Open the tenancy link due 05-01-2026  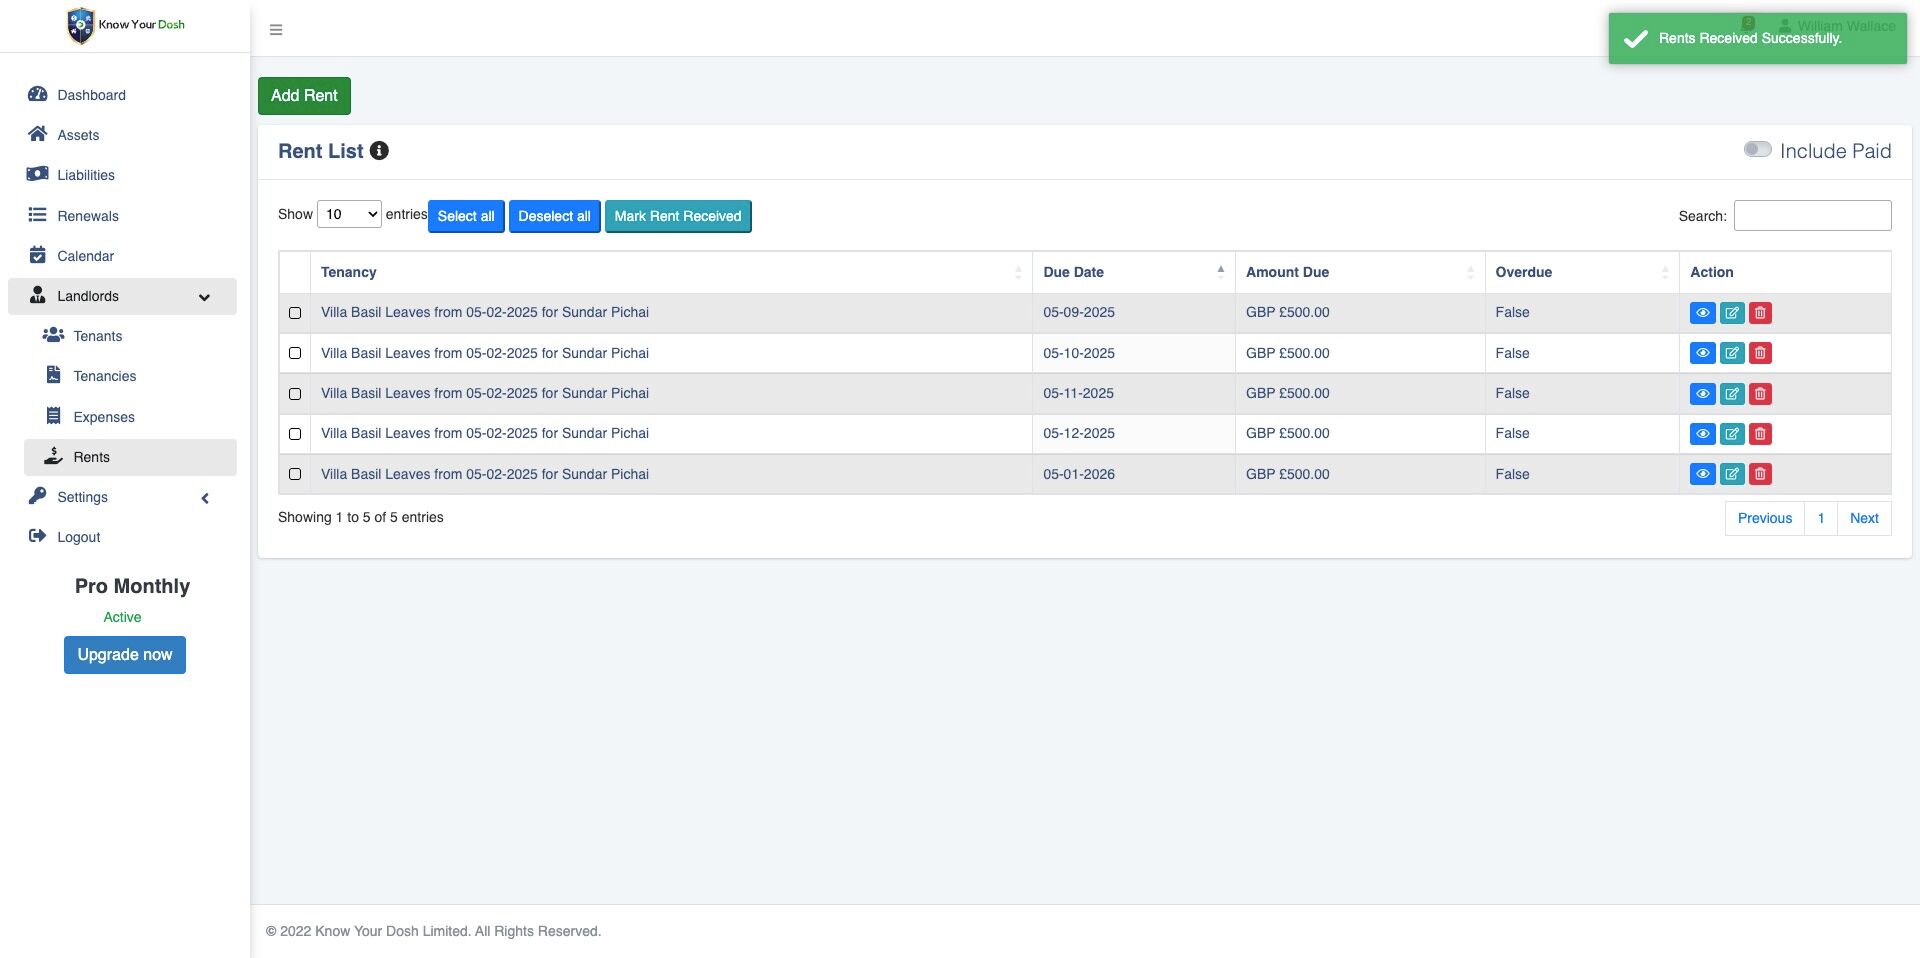pos(485,474)
